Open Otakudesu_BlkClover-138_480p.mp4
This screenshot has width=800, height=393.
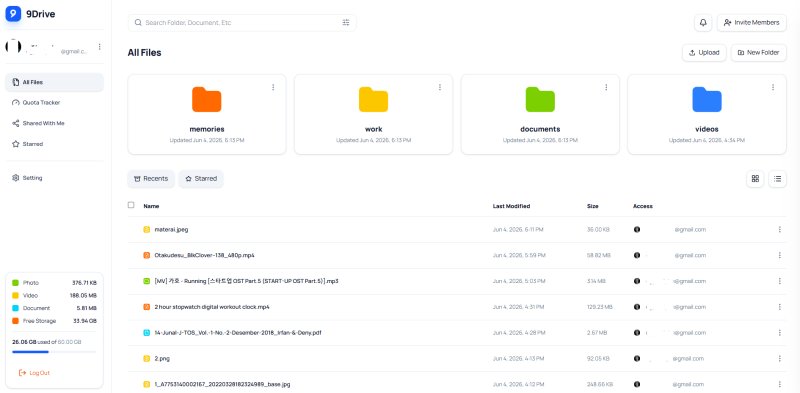point(205,255)
